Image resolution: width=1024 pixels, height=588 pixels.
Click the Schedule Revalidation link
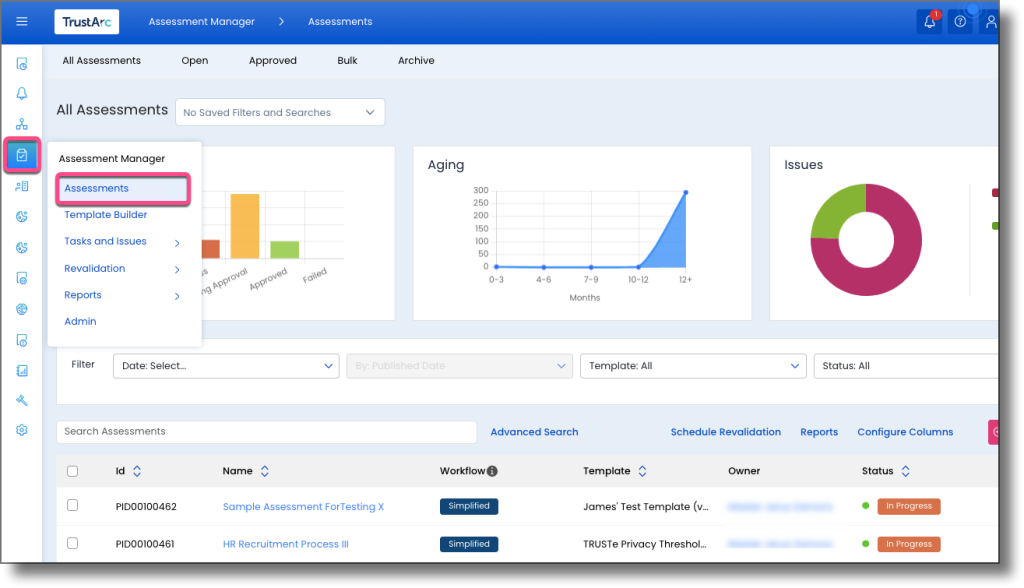click(x=726, y=432)
